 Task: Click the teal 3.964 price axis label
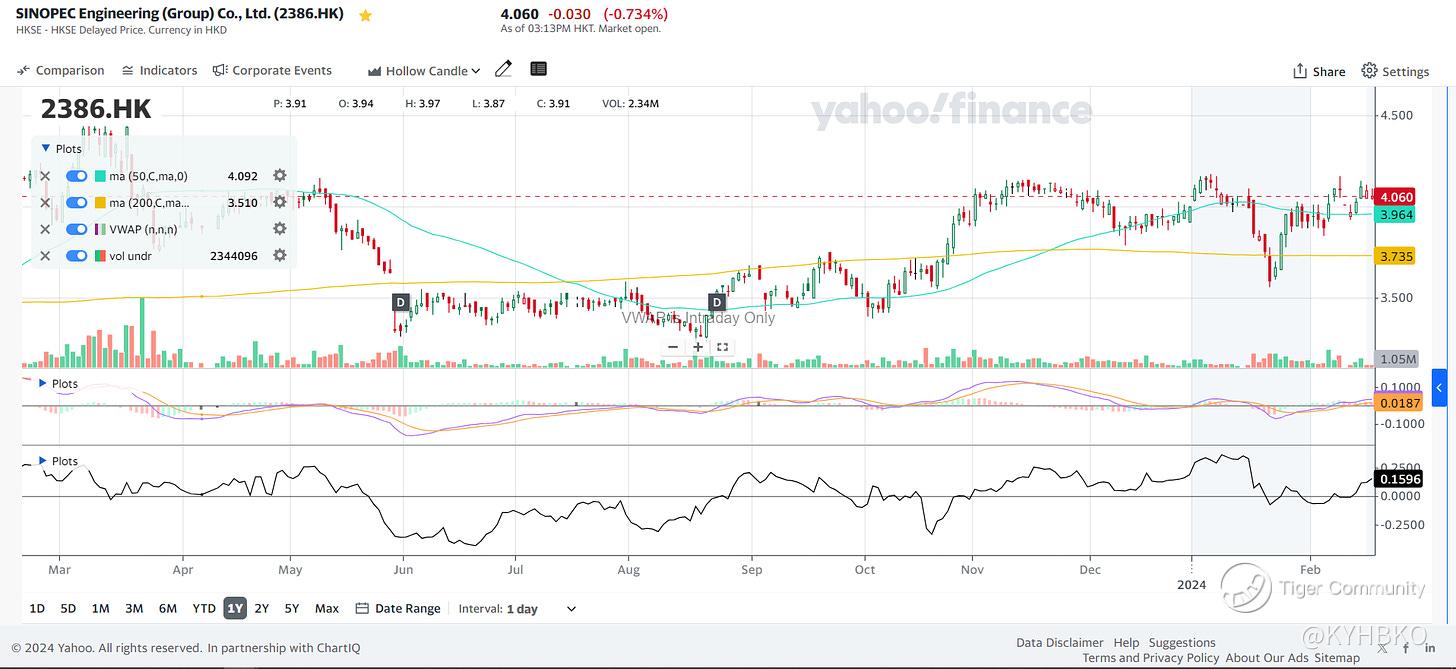point(1396,214)
